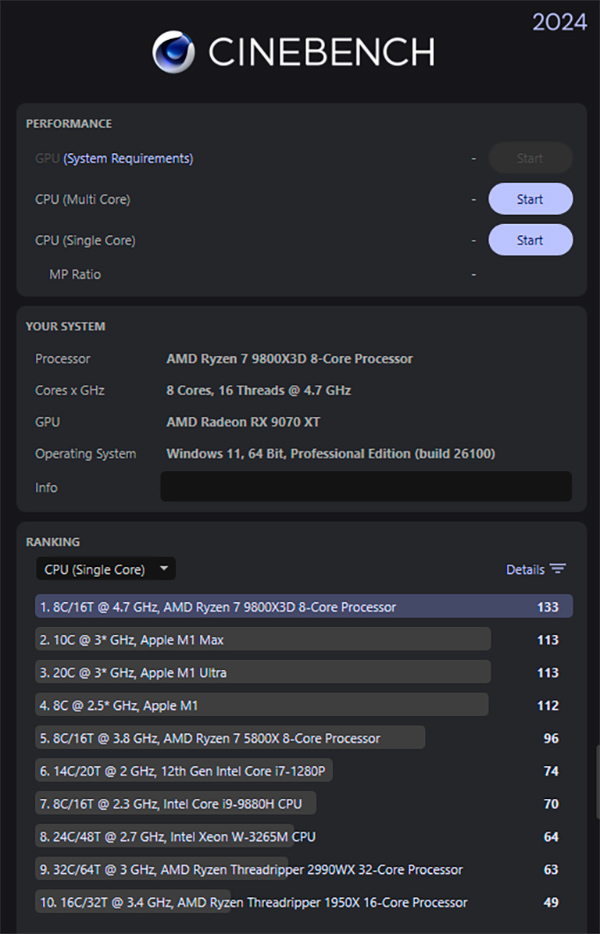Click the Cinebench sphere logo icon
This screenshot has height=934, width=600.
tap(173, 52)
